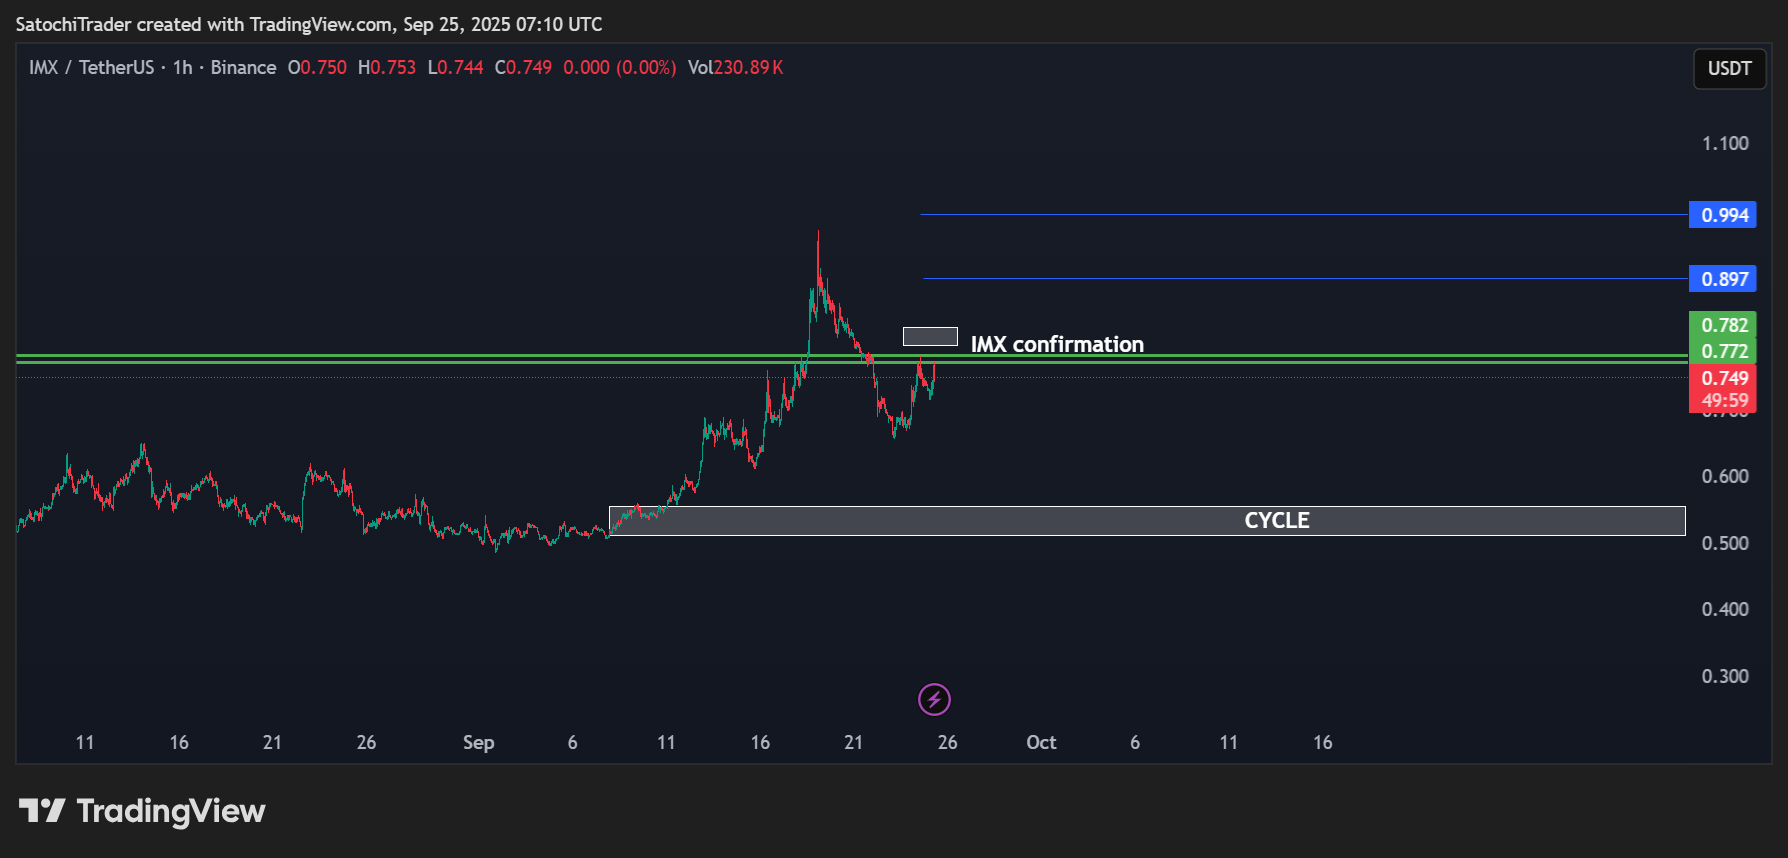Click the Binance exchange name in header

click(243, 67)
